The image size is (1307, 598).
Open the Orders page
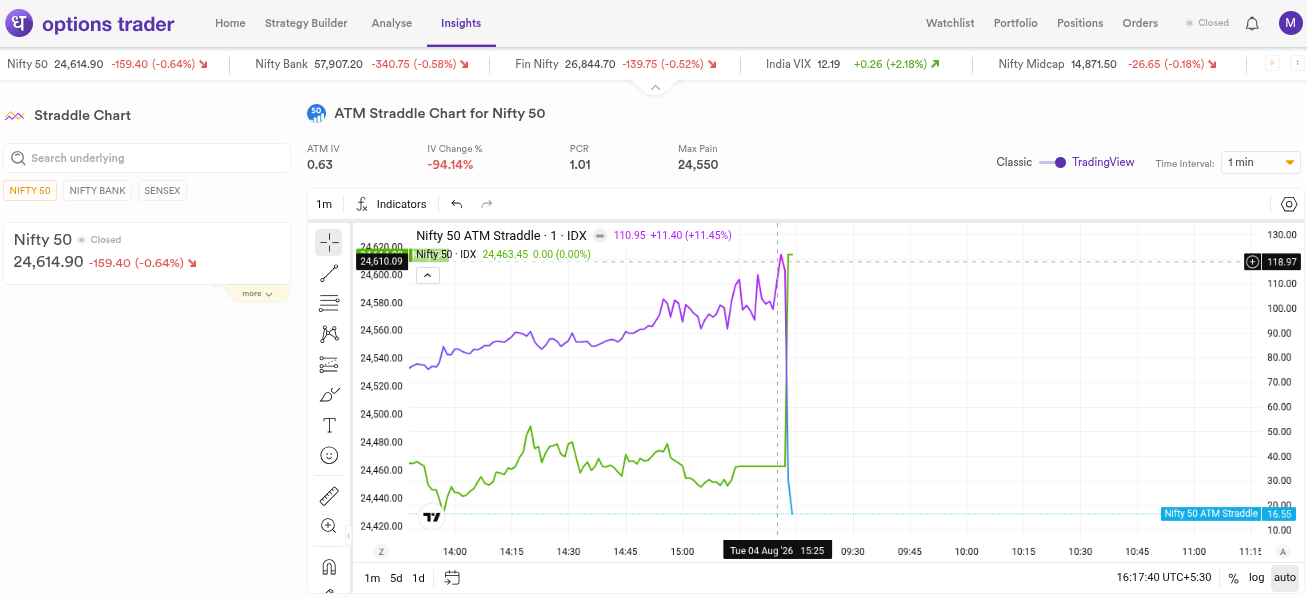click(1140, 23)
